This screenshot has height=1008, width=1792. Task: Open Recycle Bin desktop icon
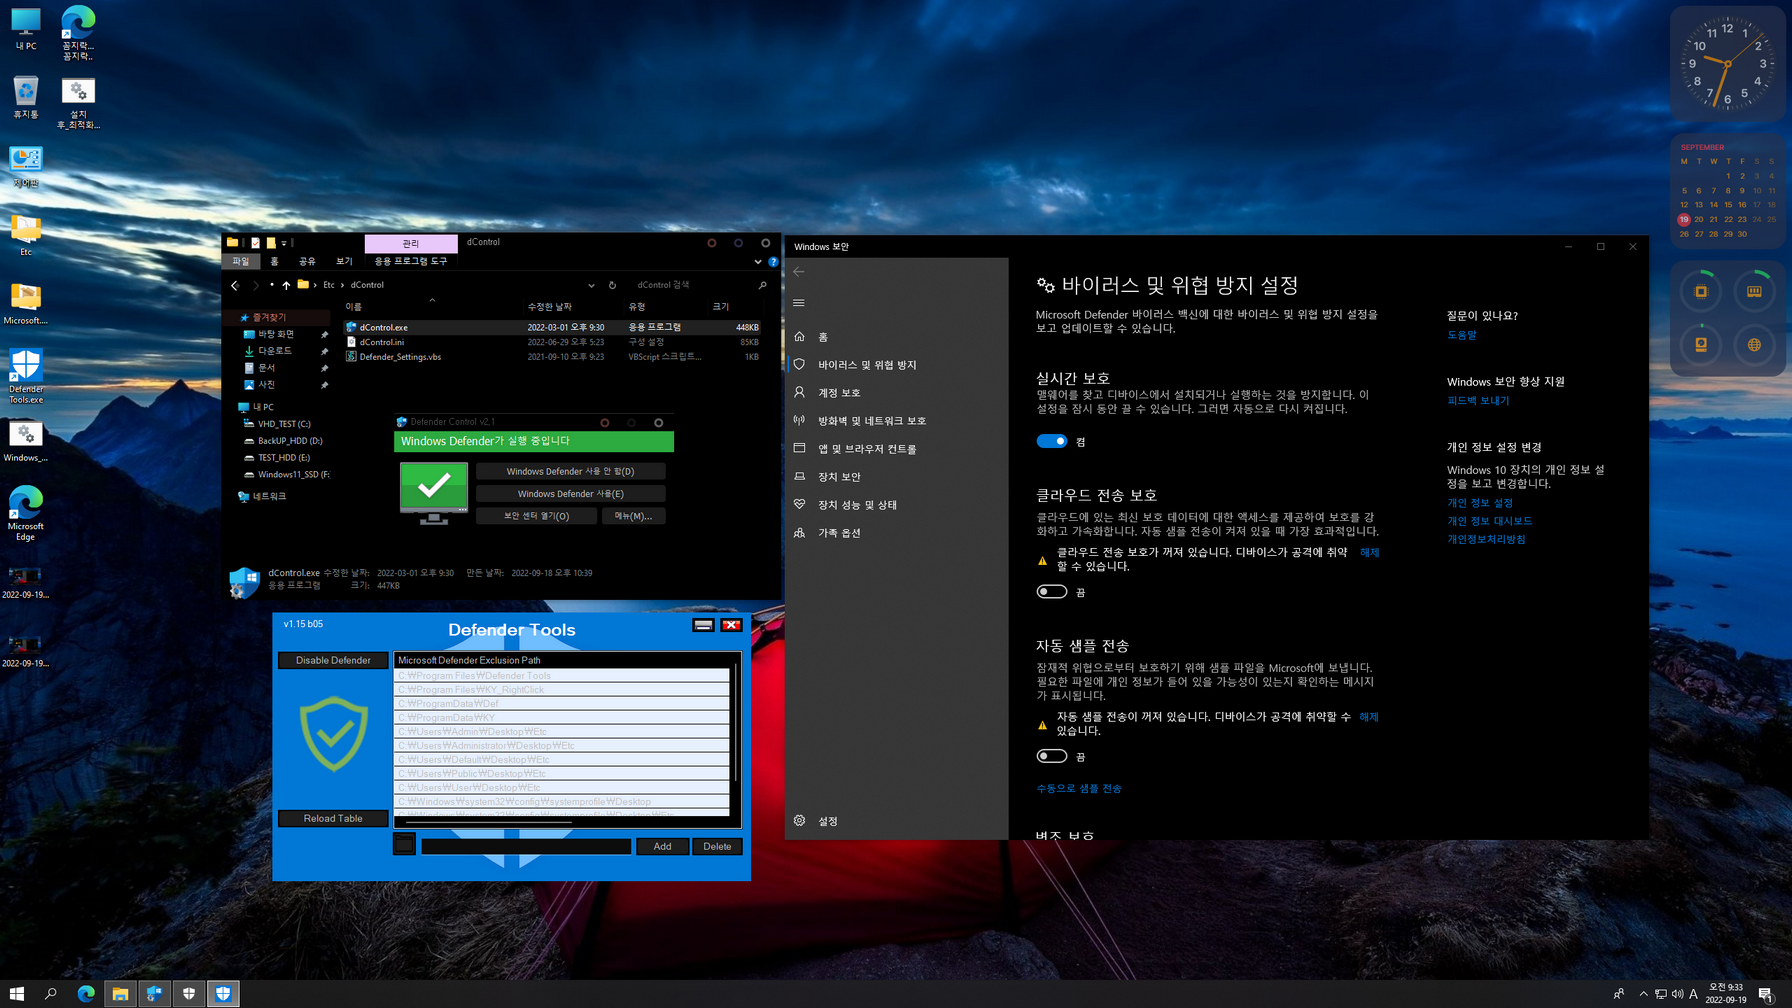tap(26, 98)
